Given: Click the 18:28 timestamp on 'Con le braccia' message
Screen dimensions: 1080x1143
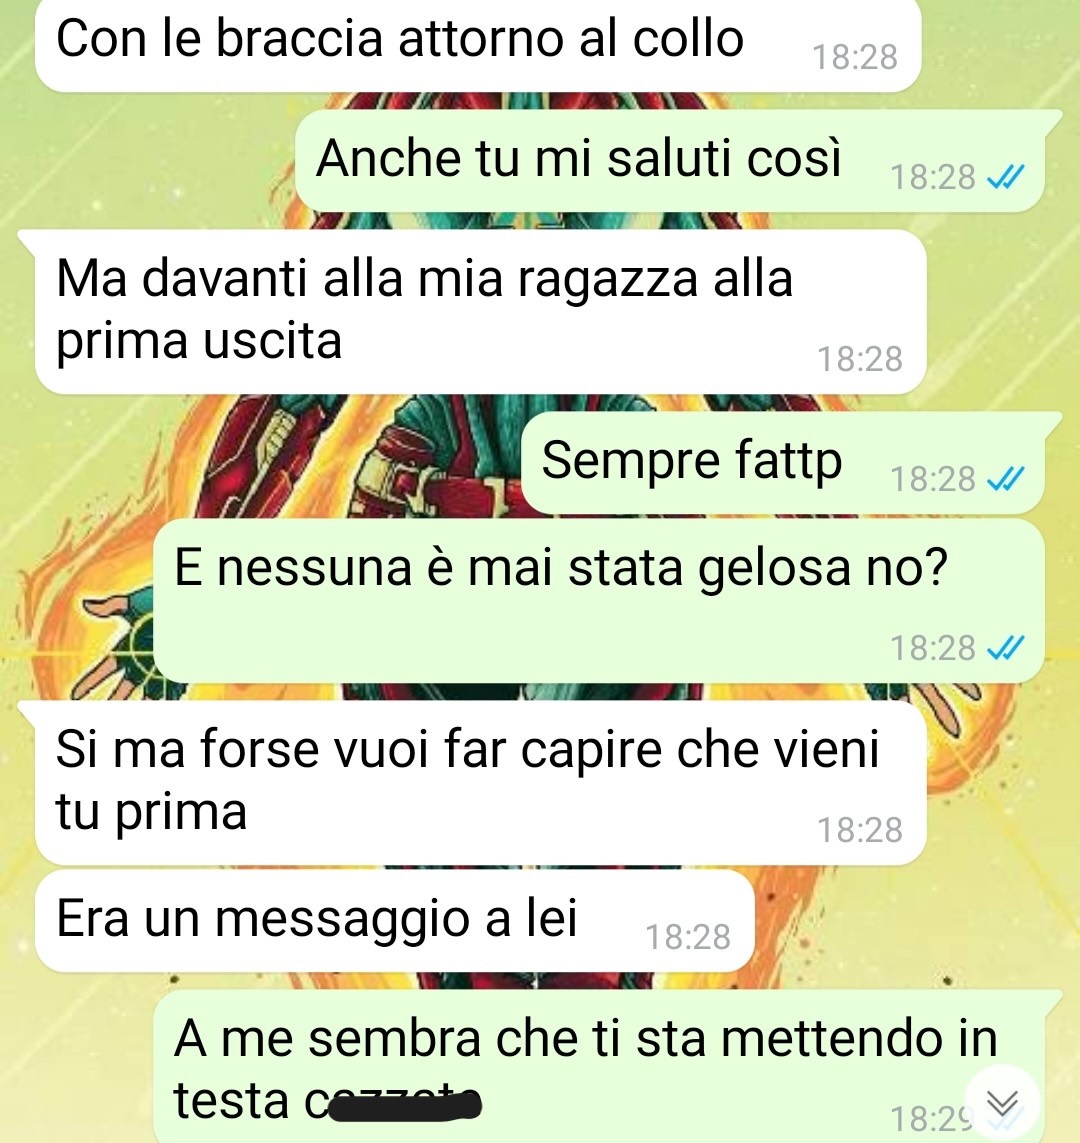Looking at the screenshot, I should coord(855,57).
